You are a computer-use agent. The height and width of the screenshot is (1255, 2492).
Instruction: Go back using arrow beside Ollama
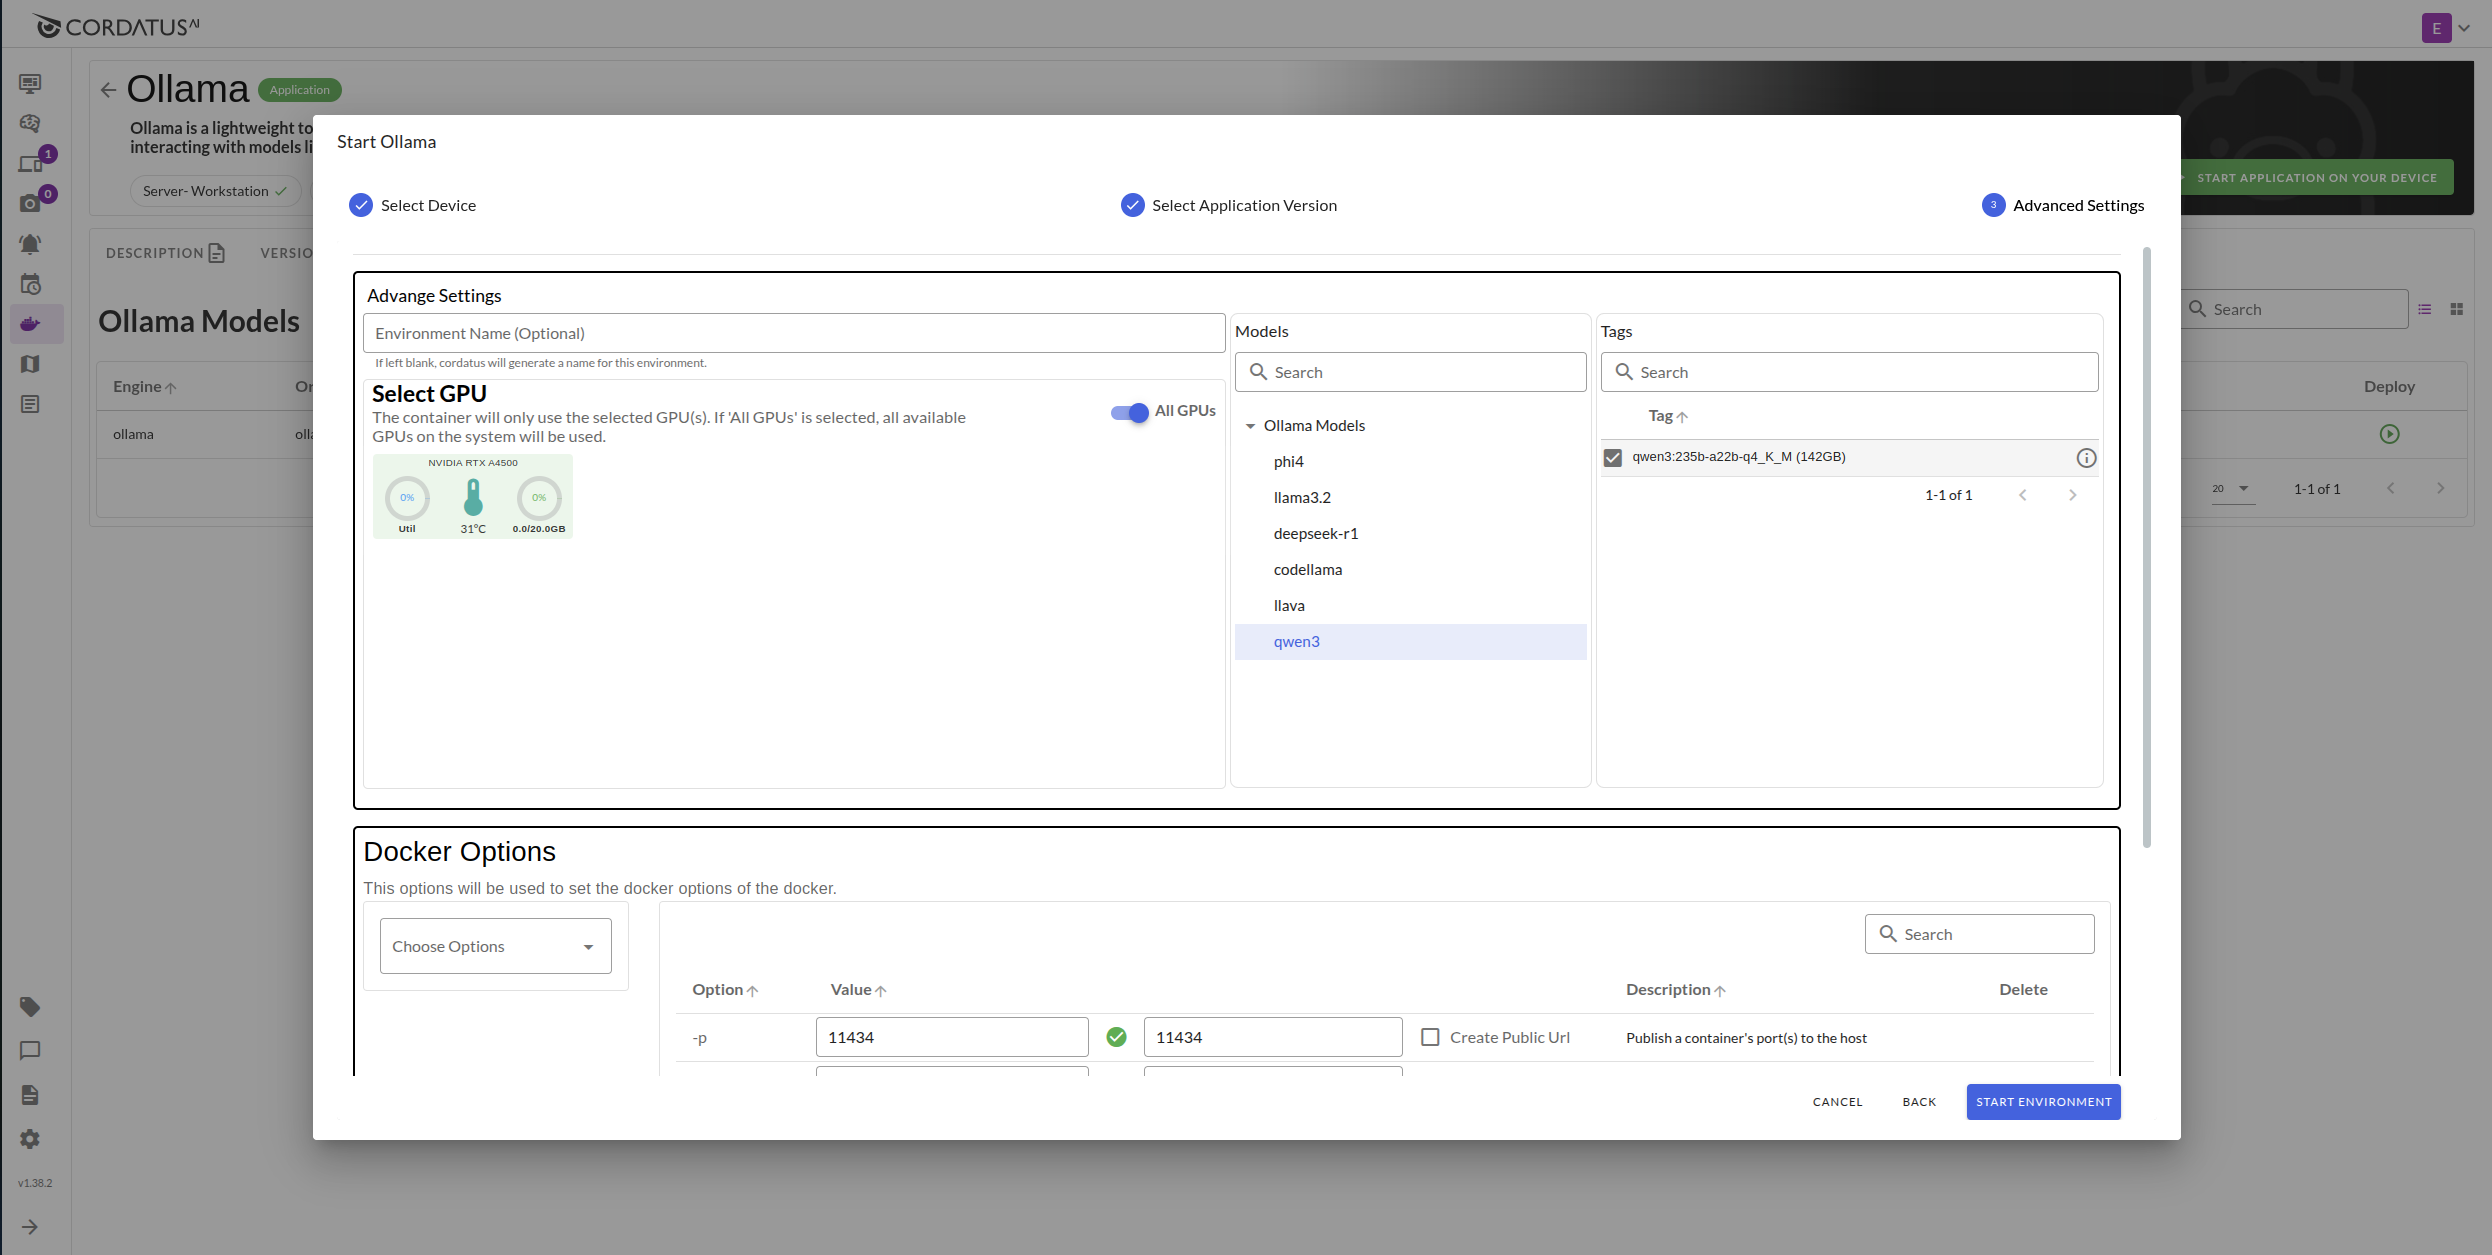108,90
